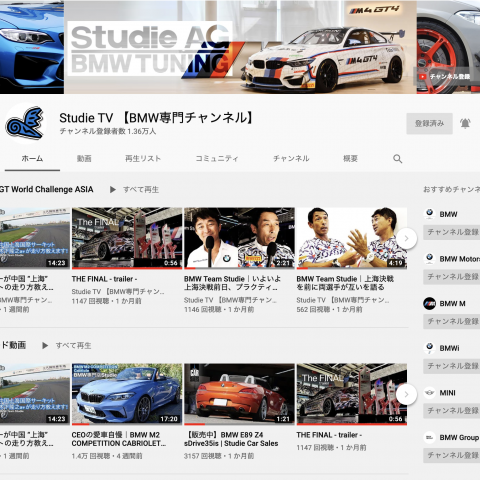Open the 2:21 BMW Team Studie interview thumbnail
Viewport: 480px width, 480px height.
coord(239,238)
